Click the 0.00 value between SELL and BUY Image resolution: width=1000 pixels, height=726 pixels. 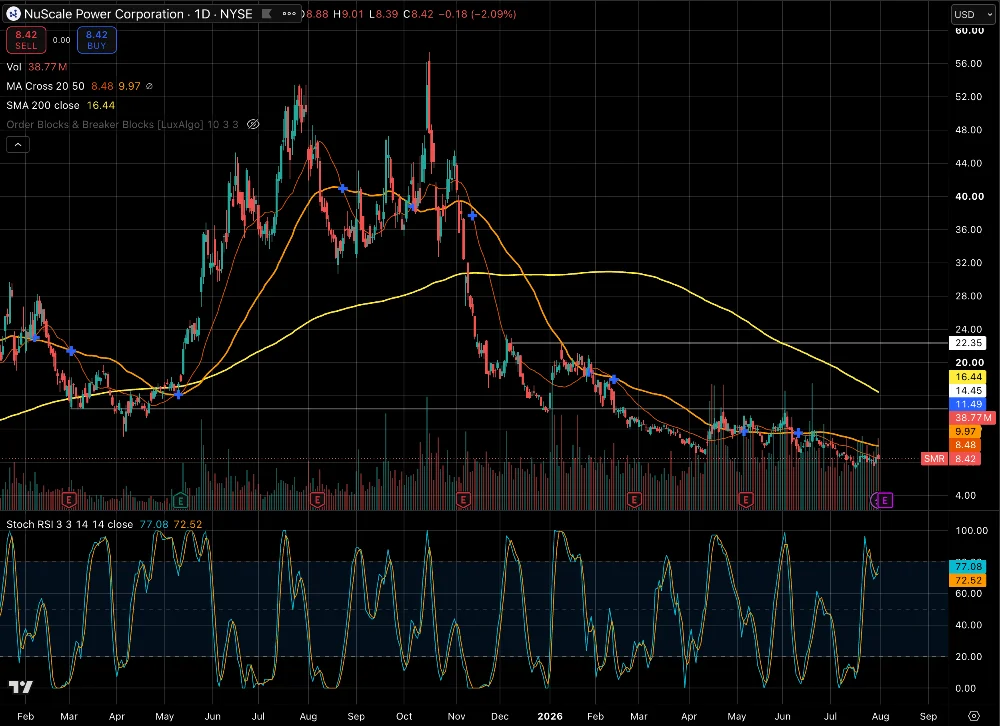point(61,40)
